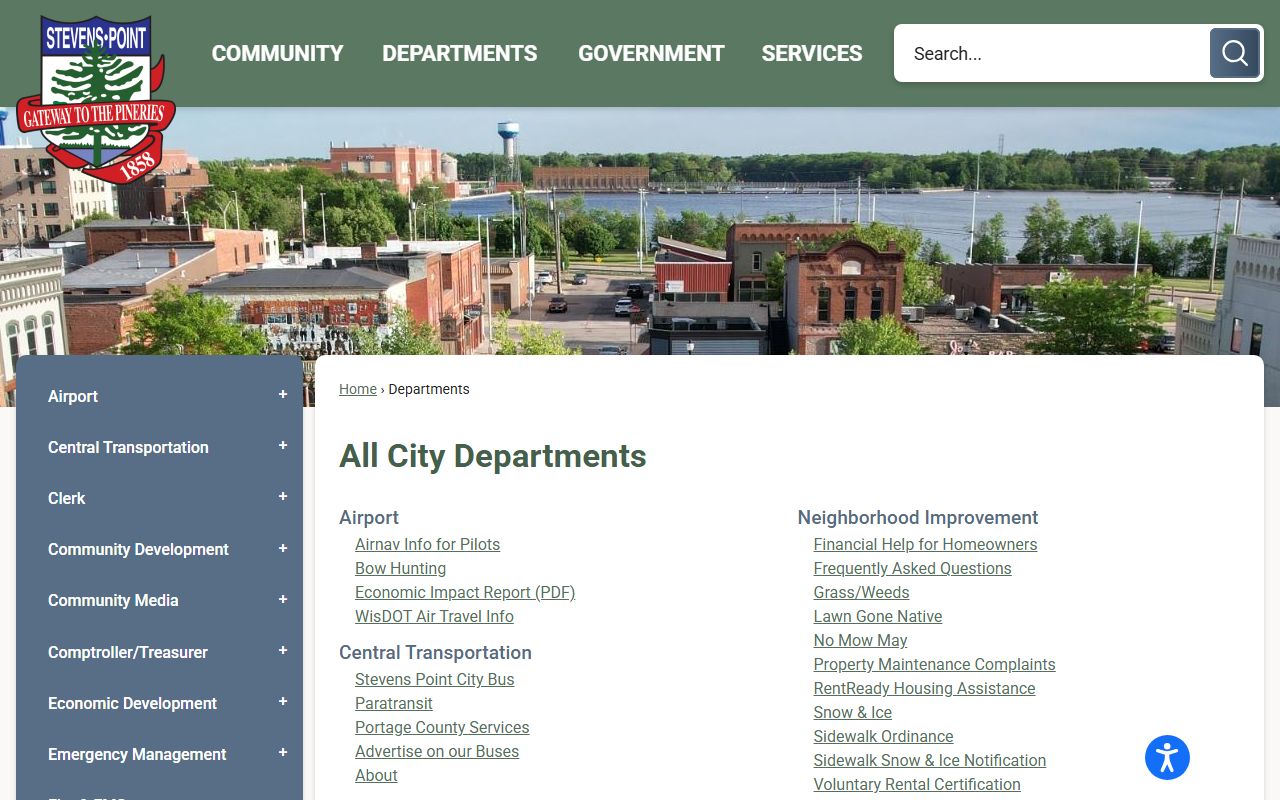
Task: Open the Airport department heading
Action: 369,517
